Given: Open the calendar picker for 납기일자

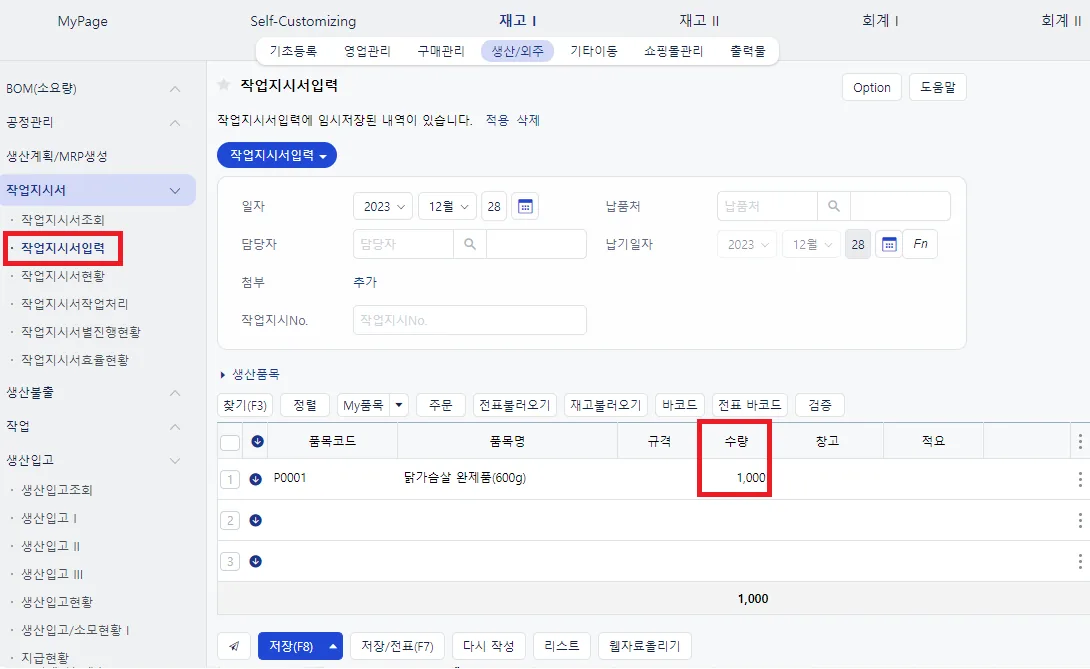Looking at the screenshot, I should point(888,245).
